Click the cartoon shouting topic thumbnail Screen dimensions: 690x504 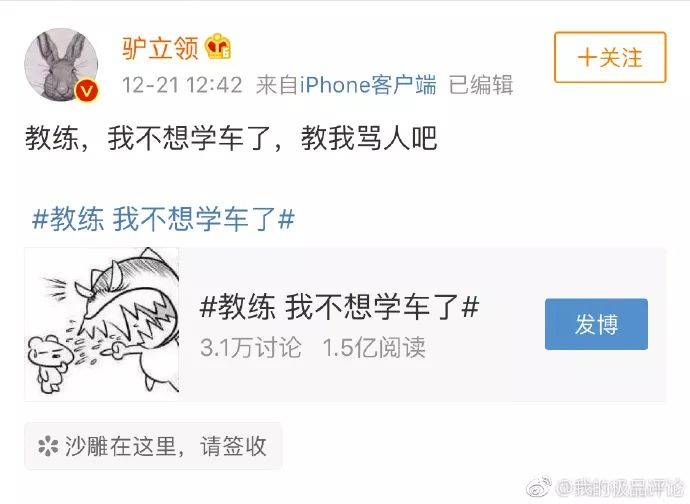click(102, 324)
